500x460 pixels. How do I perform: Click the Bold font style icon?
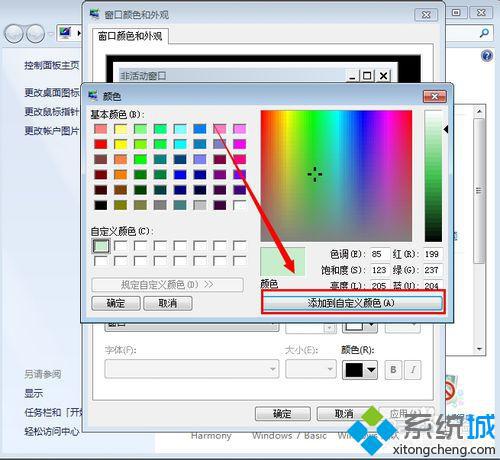pos(393,370)
